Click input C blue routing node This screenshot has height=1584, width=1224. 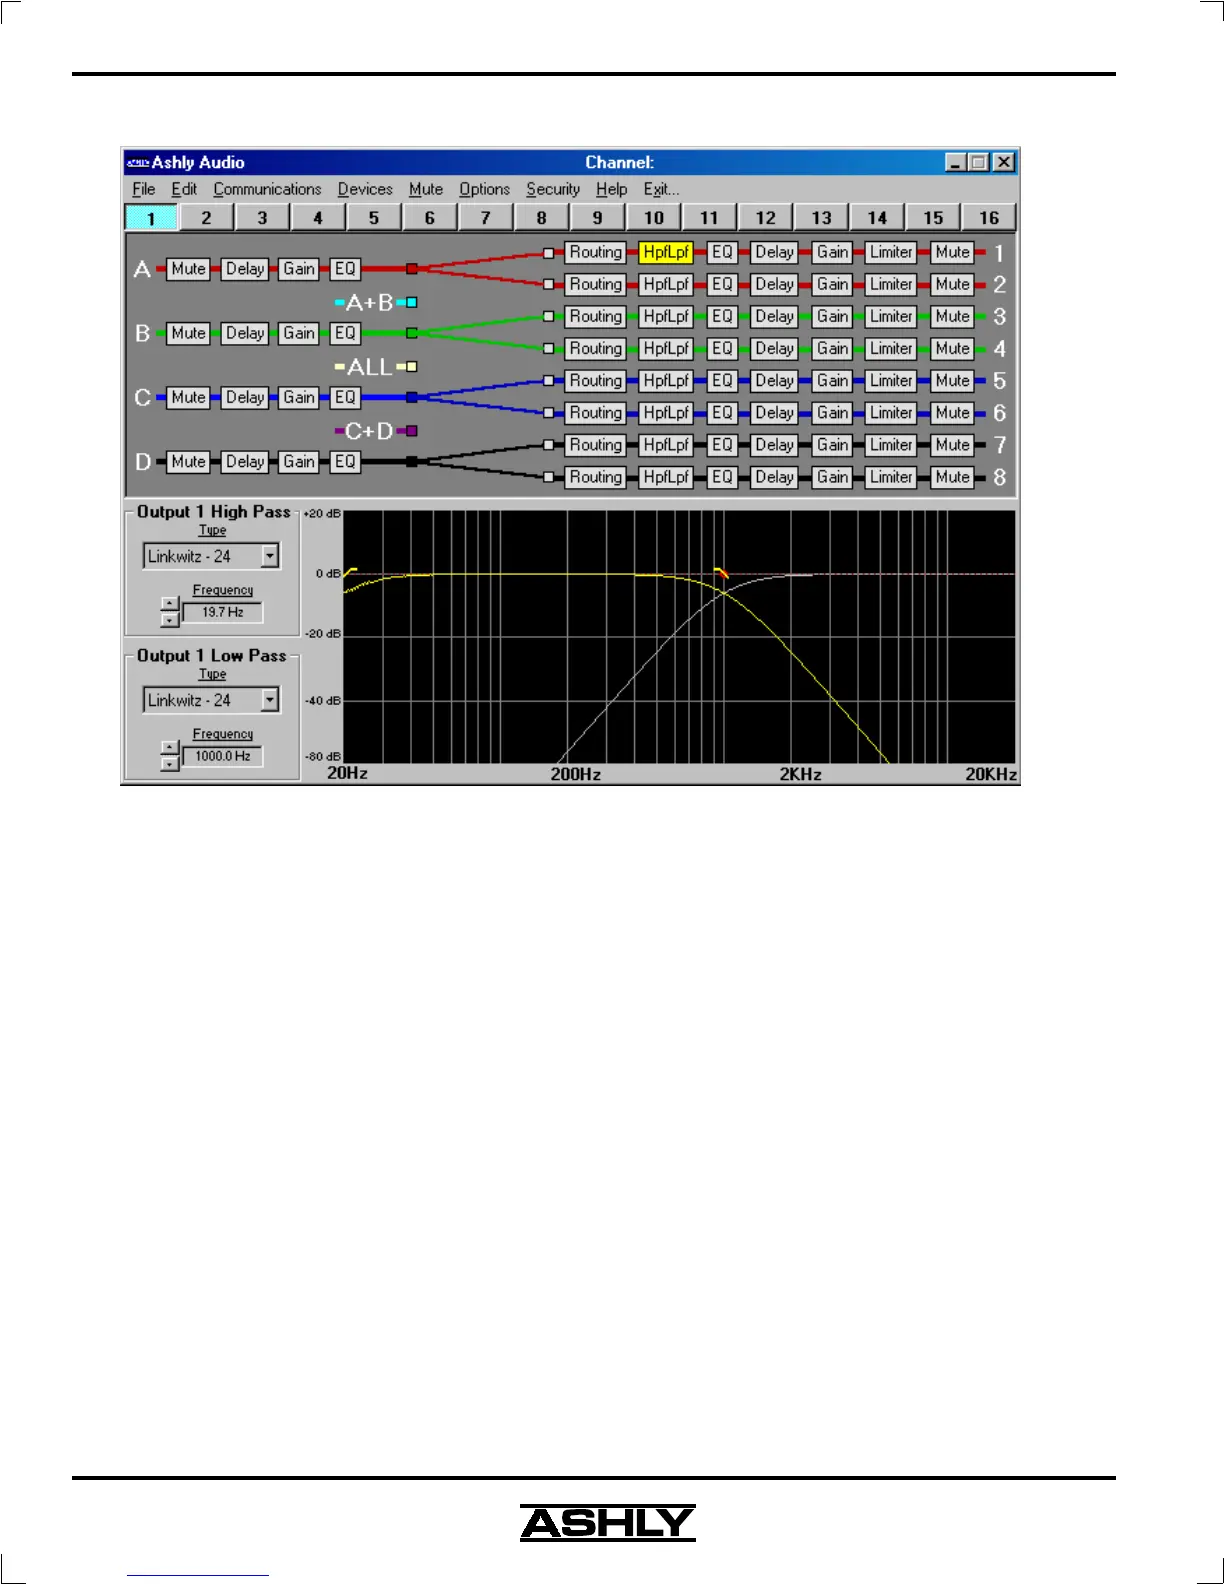[412, 397]
